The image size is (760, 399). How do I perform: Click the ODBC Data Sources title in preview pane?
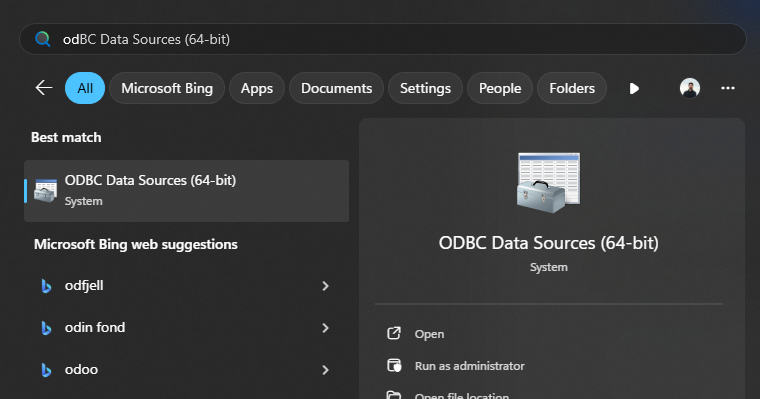(548, 243)
